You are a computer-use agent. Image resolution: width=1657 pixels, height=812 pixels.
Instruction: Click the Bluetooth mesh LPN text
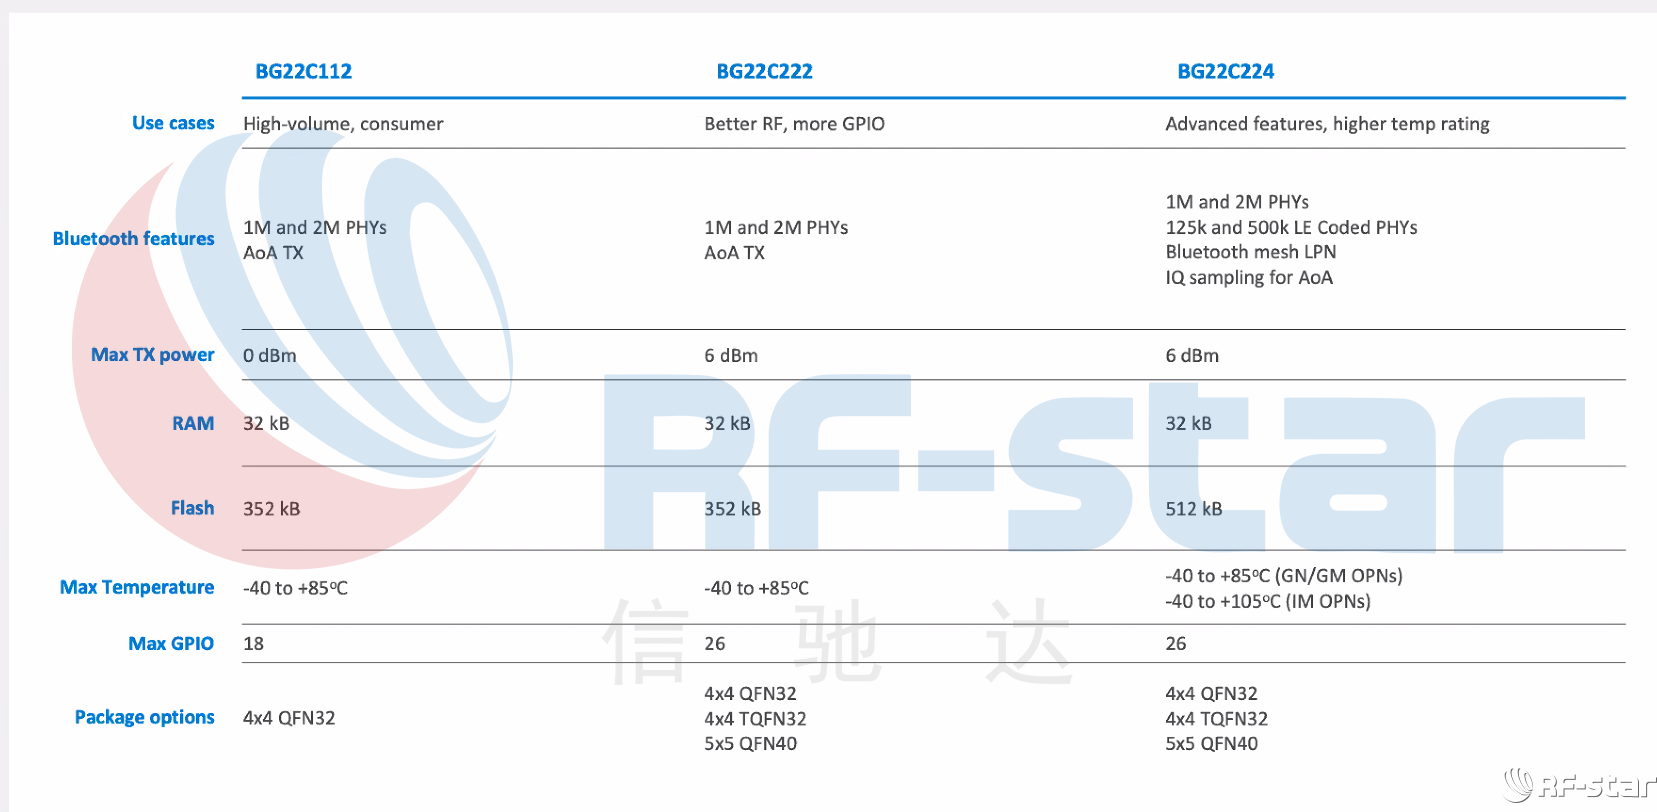1250,252
